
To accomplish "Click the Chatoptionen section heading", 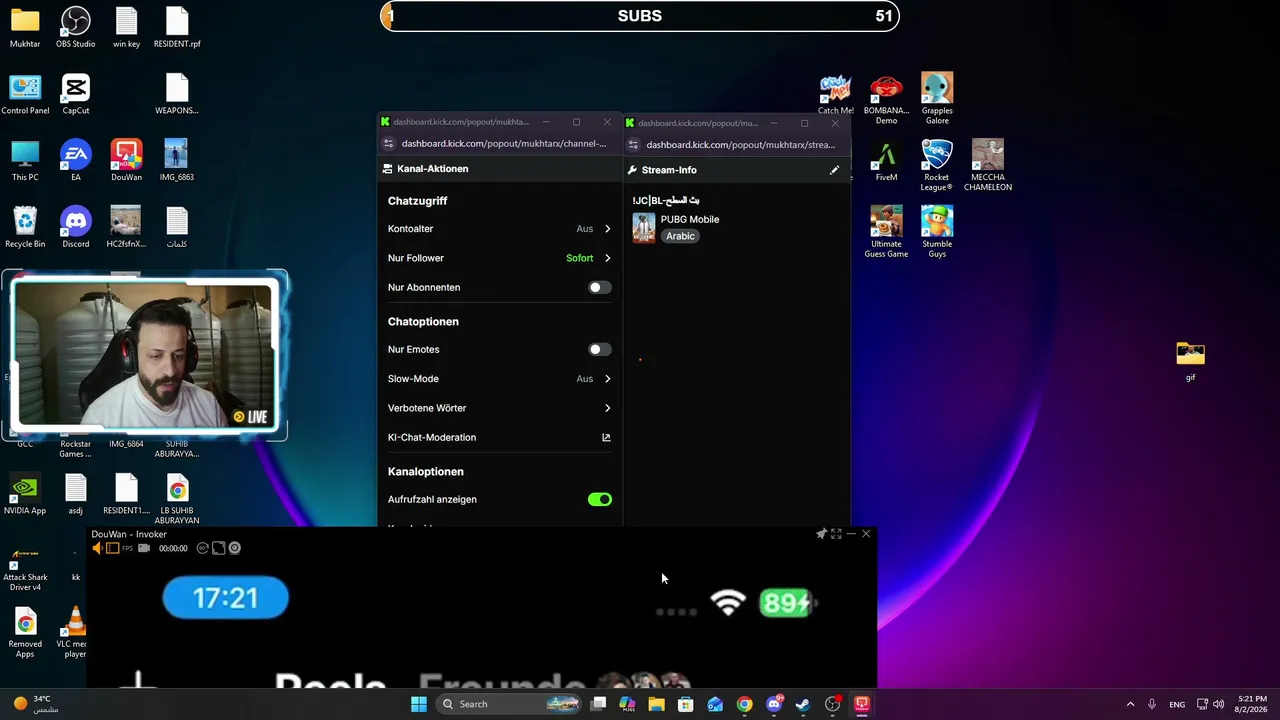I will point(423,322).
